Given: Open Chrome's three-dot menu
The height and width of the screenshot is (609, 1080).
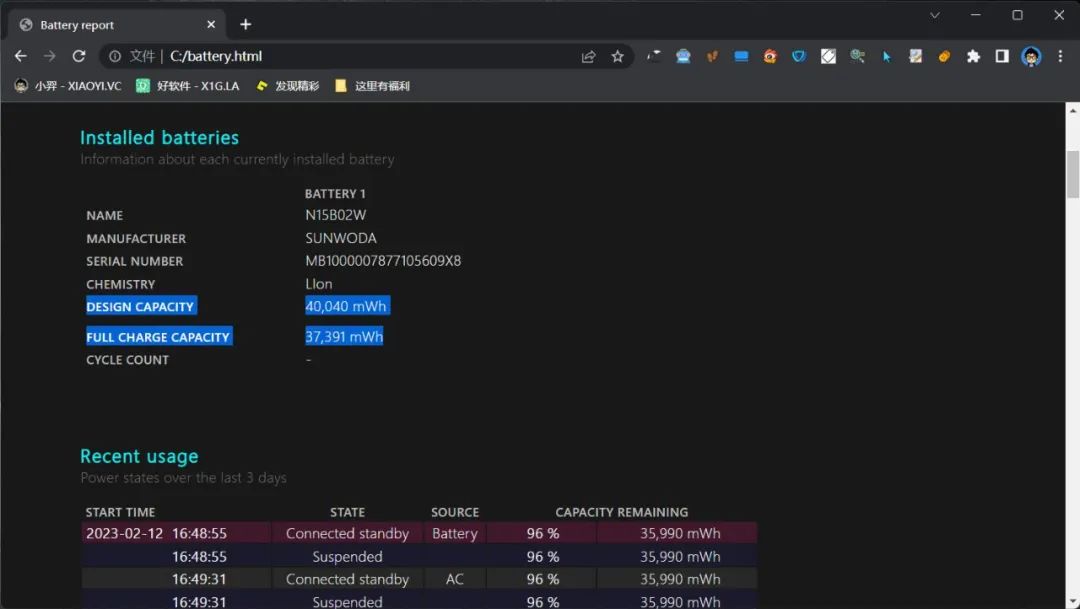Looking at the screenshot, I should tap(1060, 57).
